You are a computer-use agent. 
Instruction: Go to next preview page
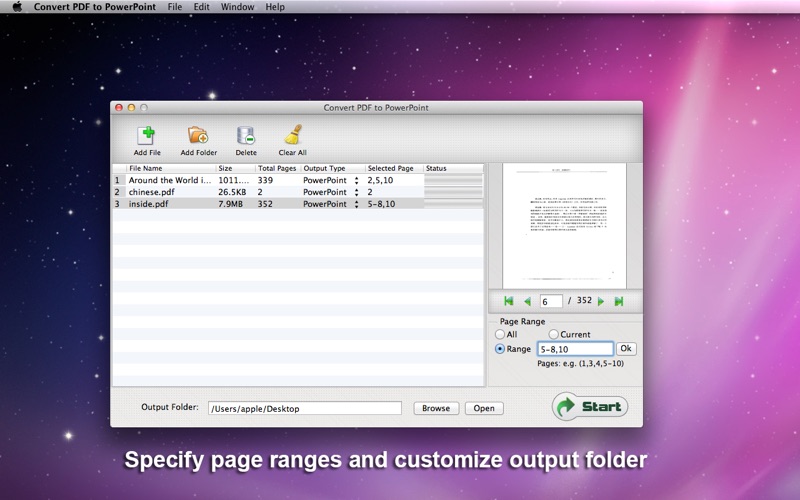601,302
